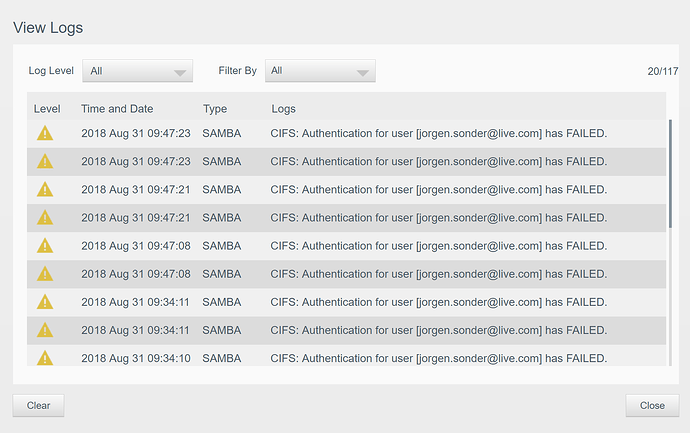Viewport: 690px width, 433px height.
Task: Select SAMBA type in the 09:34:10 row
Action: 221,358
